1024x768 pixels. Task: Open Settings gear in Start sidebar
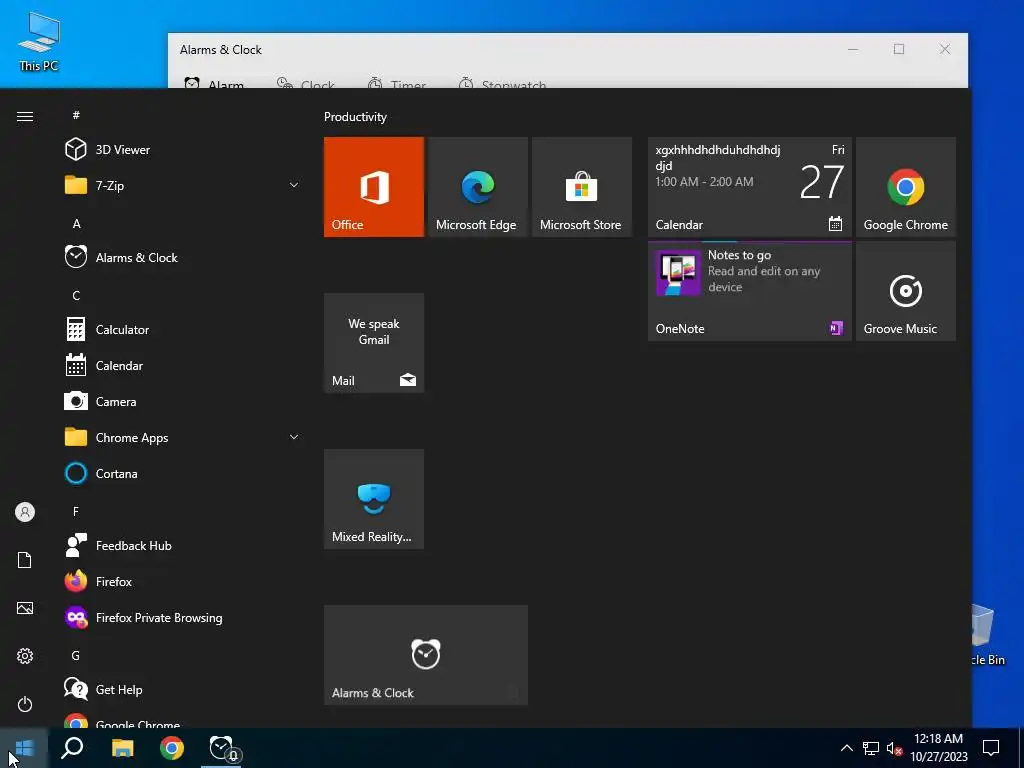25,656
